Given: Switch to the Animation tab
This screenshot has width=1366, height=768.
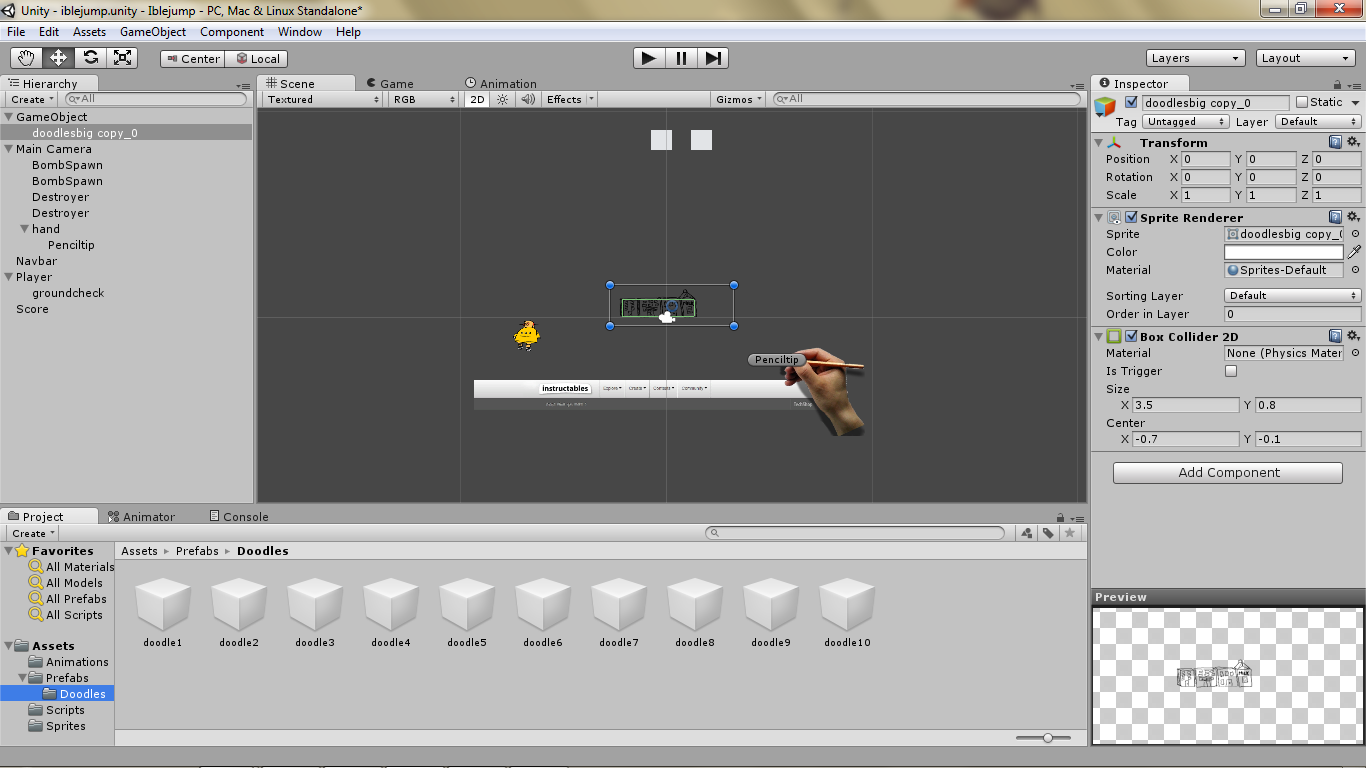Looking at the screenshot, I should (x=501, y=84).
